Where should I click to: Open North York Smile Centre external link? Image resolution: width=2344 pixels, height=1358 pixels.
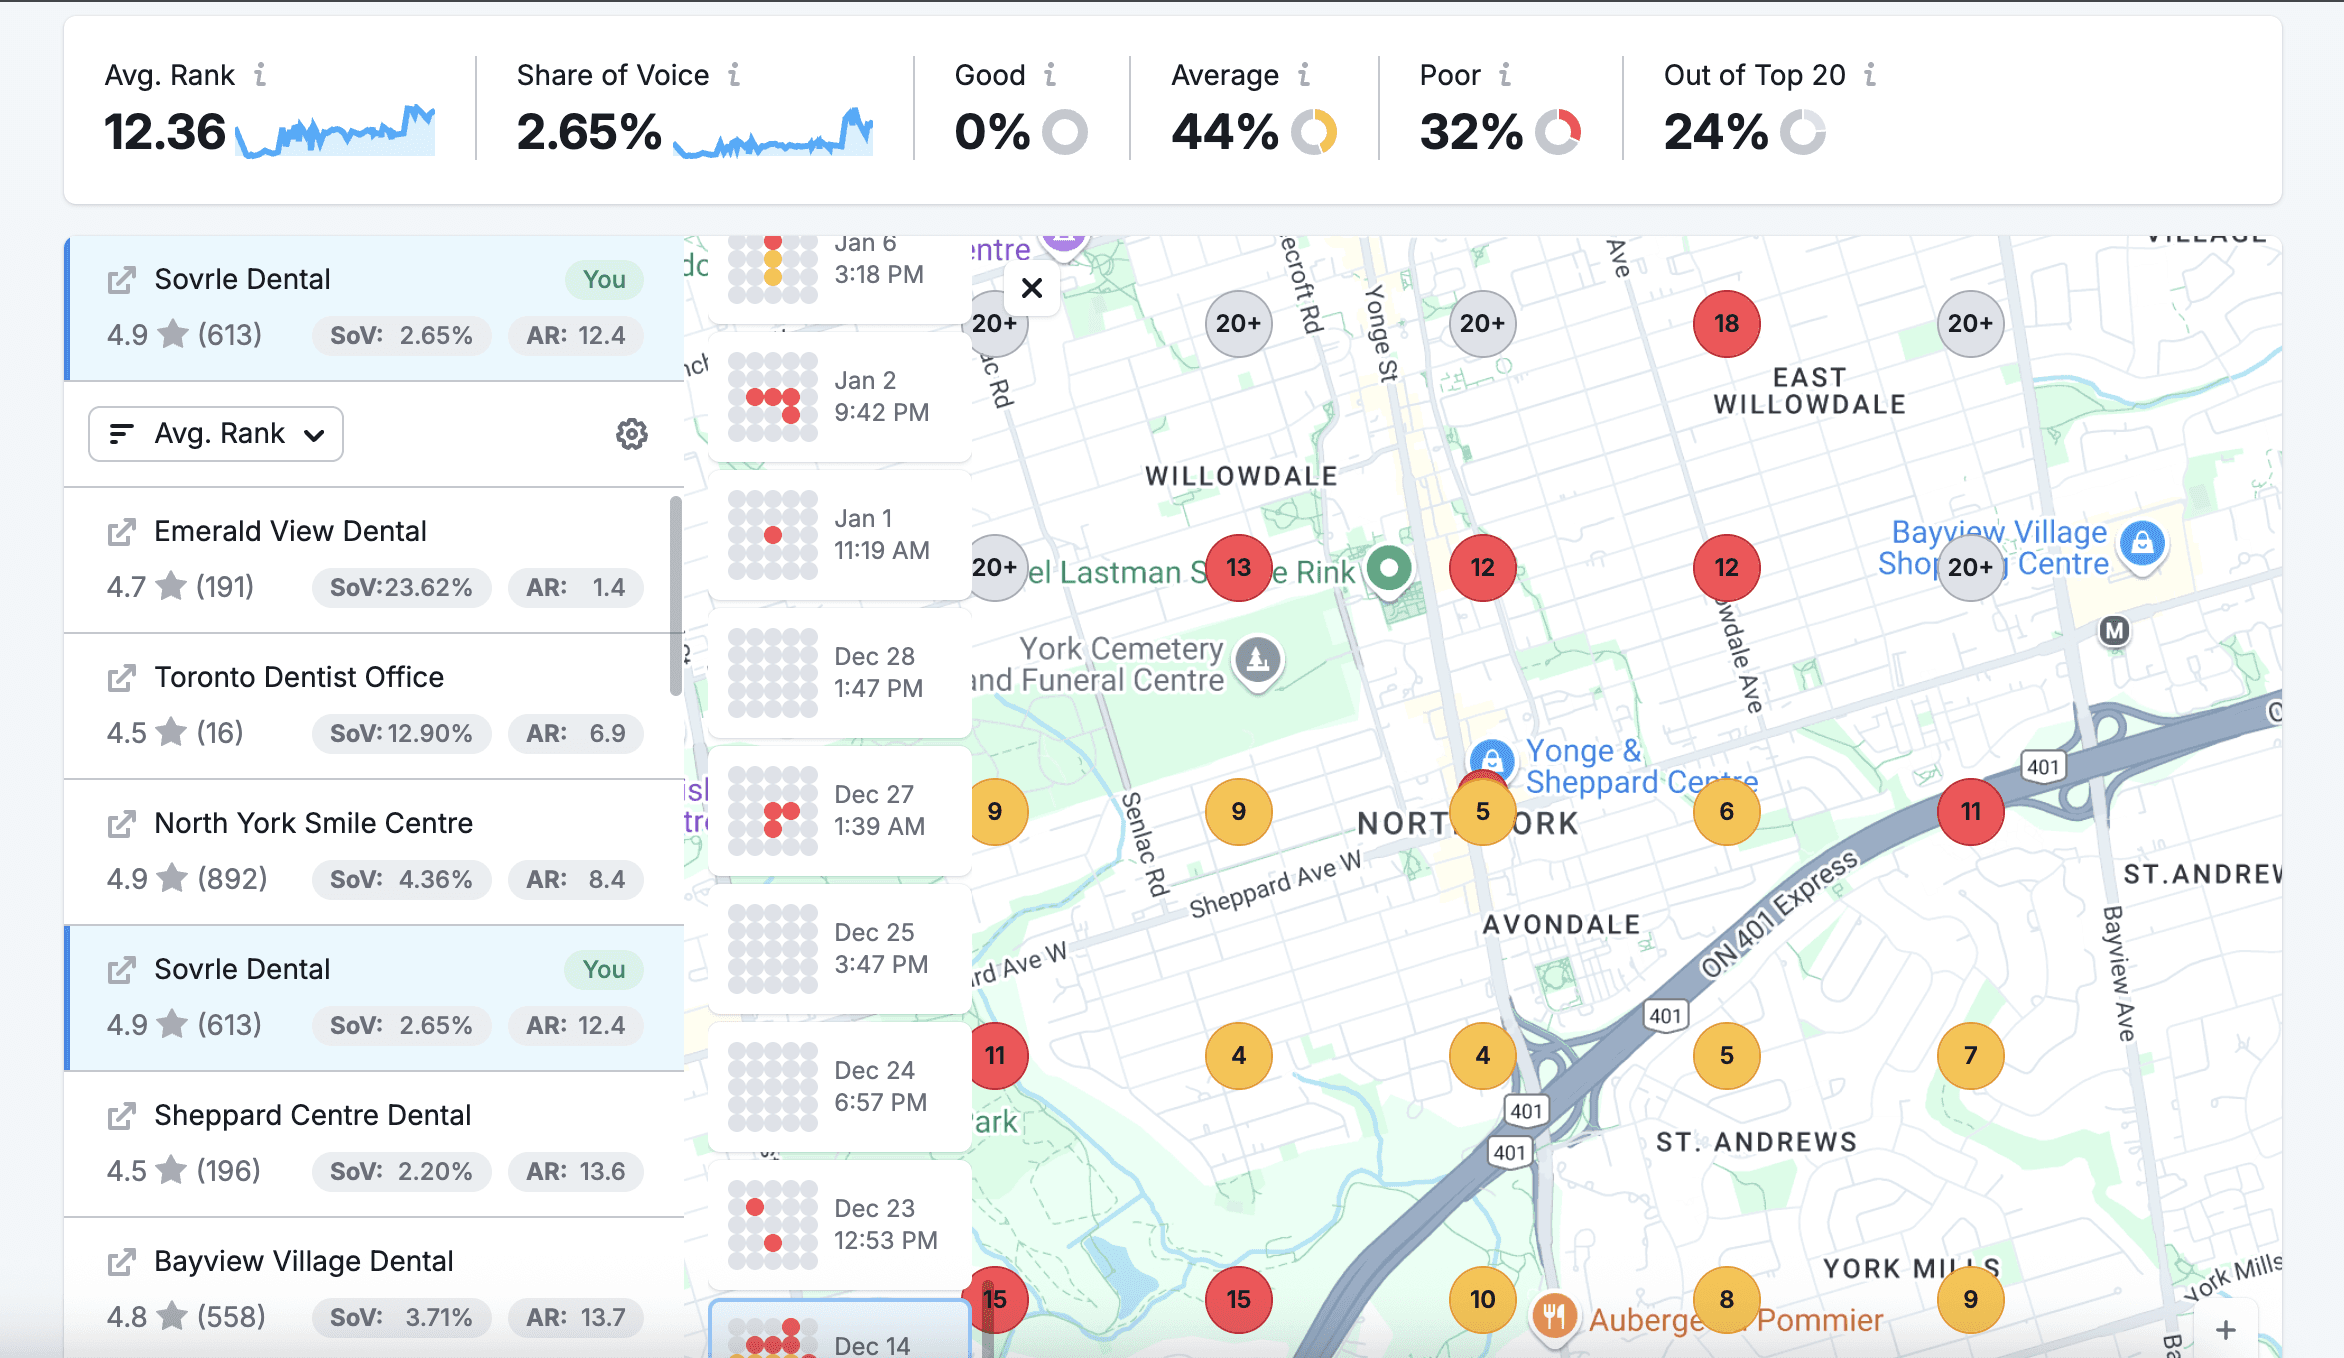pyautogui.click(x=121, y=823)
